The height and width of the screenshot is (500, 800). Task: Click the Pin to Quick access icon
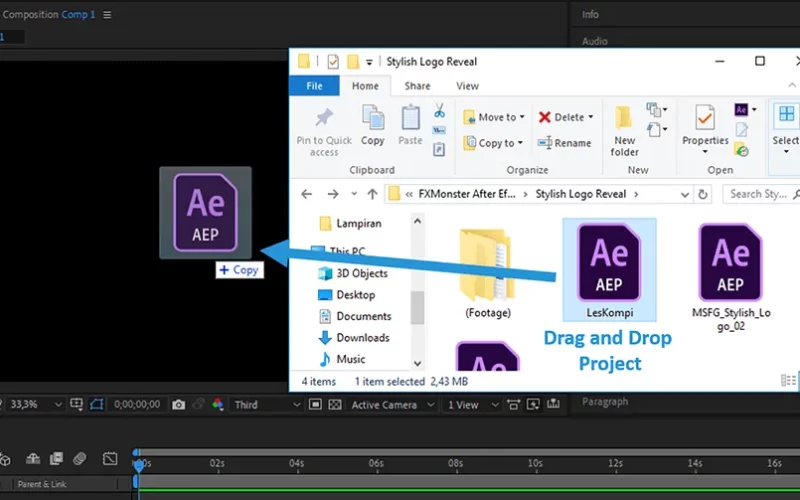tap(323, 117)
